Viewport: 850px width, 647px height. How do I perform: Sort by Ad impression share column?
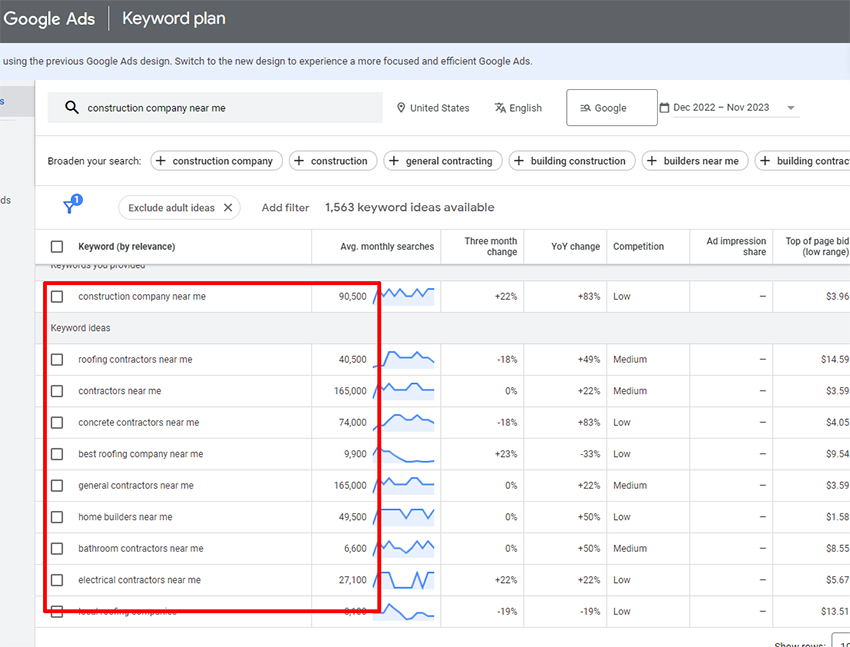736,247
